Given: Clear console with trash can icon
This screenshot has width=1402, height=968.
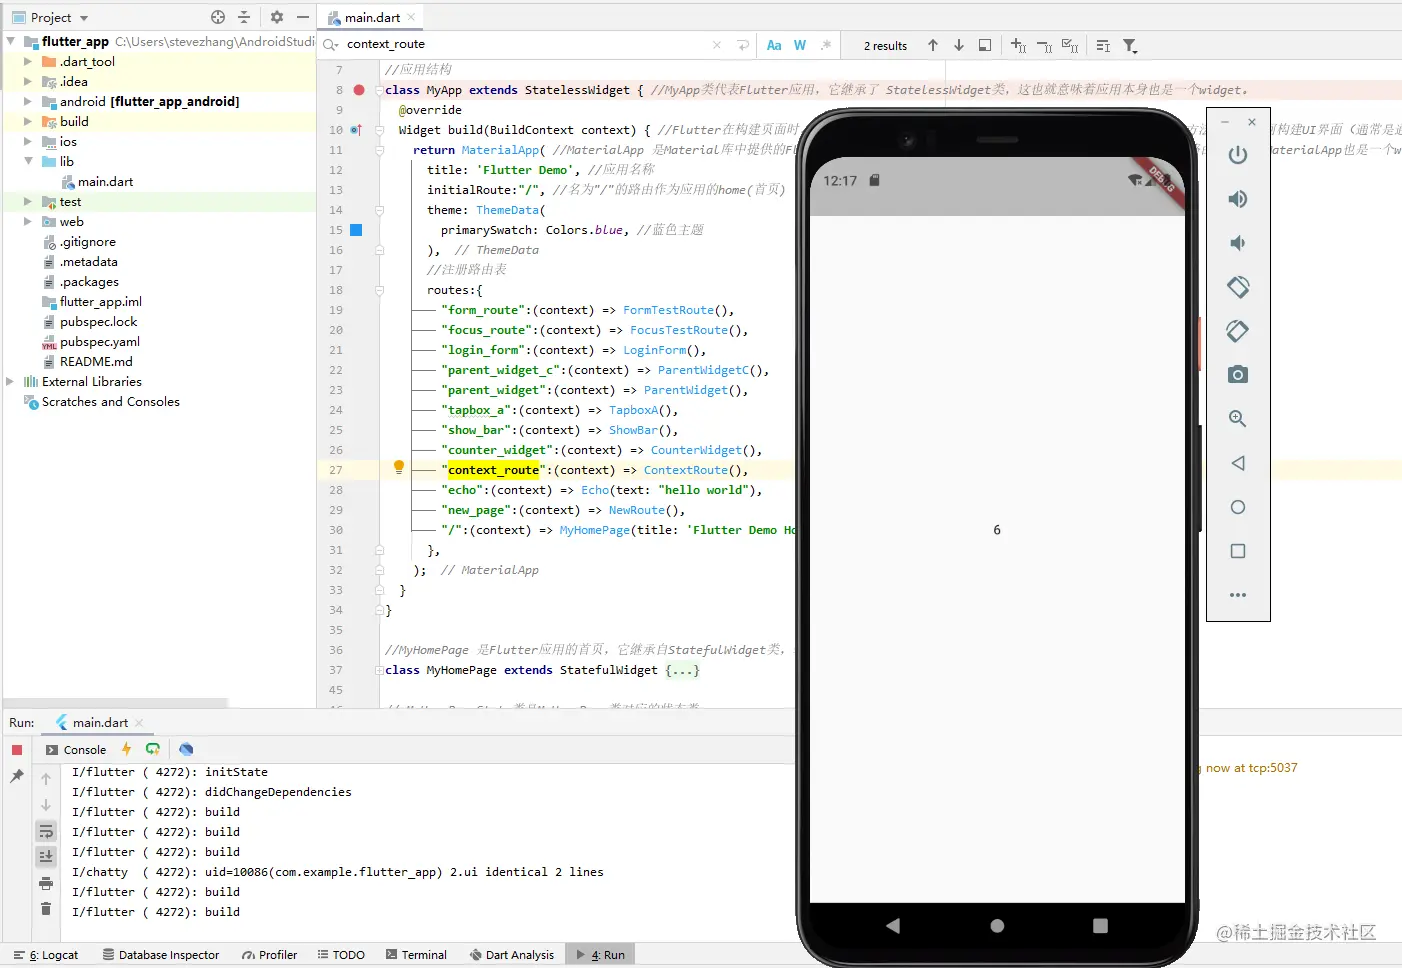Looking at the screenshot, I should [x=46, y=908].
